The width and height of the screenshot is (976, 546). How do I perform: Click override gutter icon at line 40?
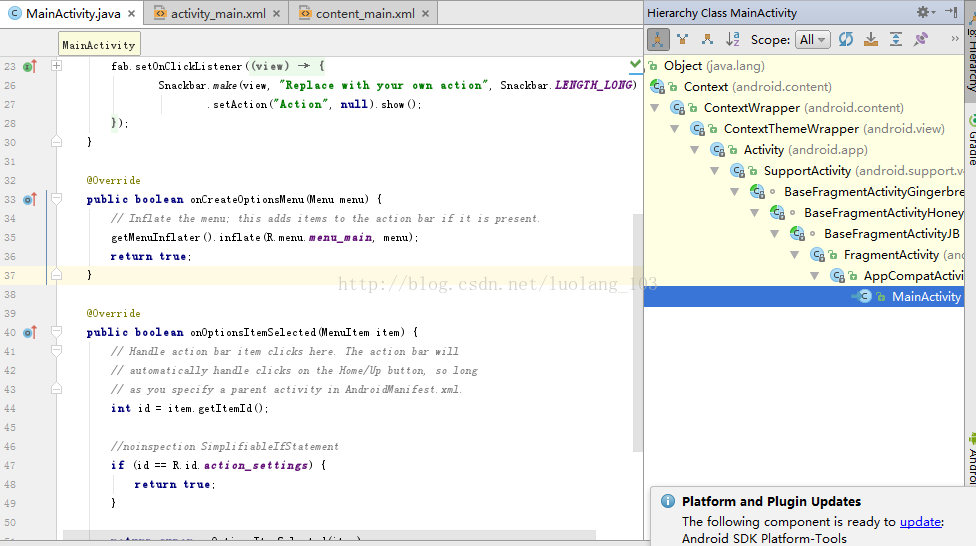point(29,332)
